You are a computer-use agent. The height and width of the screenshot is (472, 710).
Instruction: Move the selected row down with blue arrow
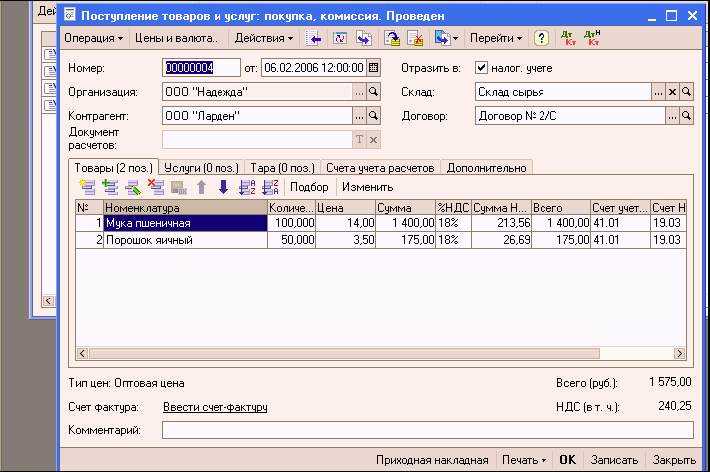coord(223,186)
